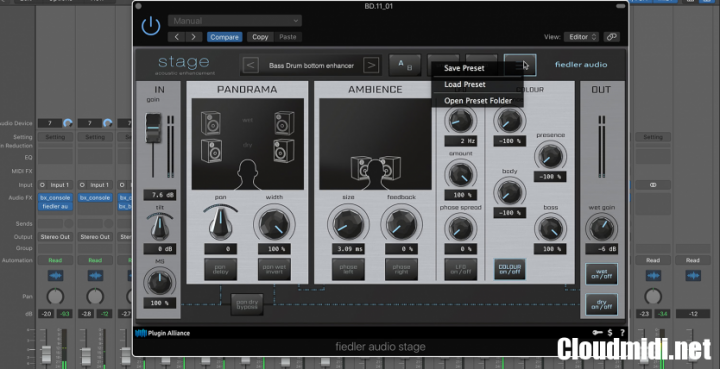
Task: Go to previous setting with left arrow
Action: click(177, 37)
